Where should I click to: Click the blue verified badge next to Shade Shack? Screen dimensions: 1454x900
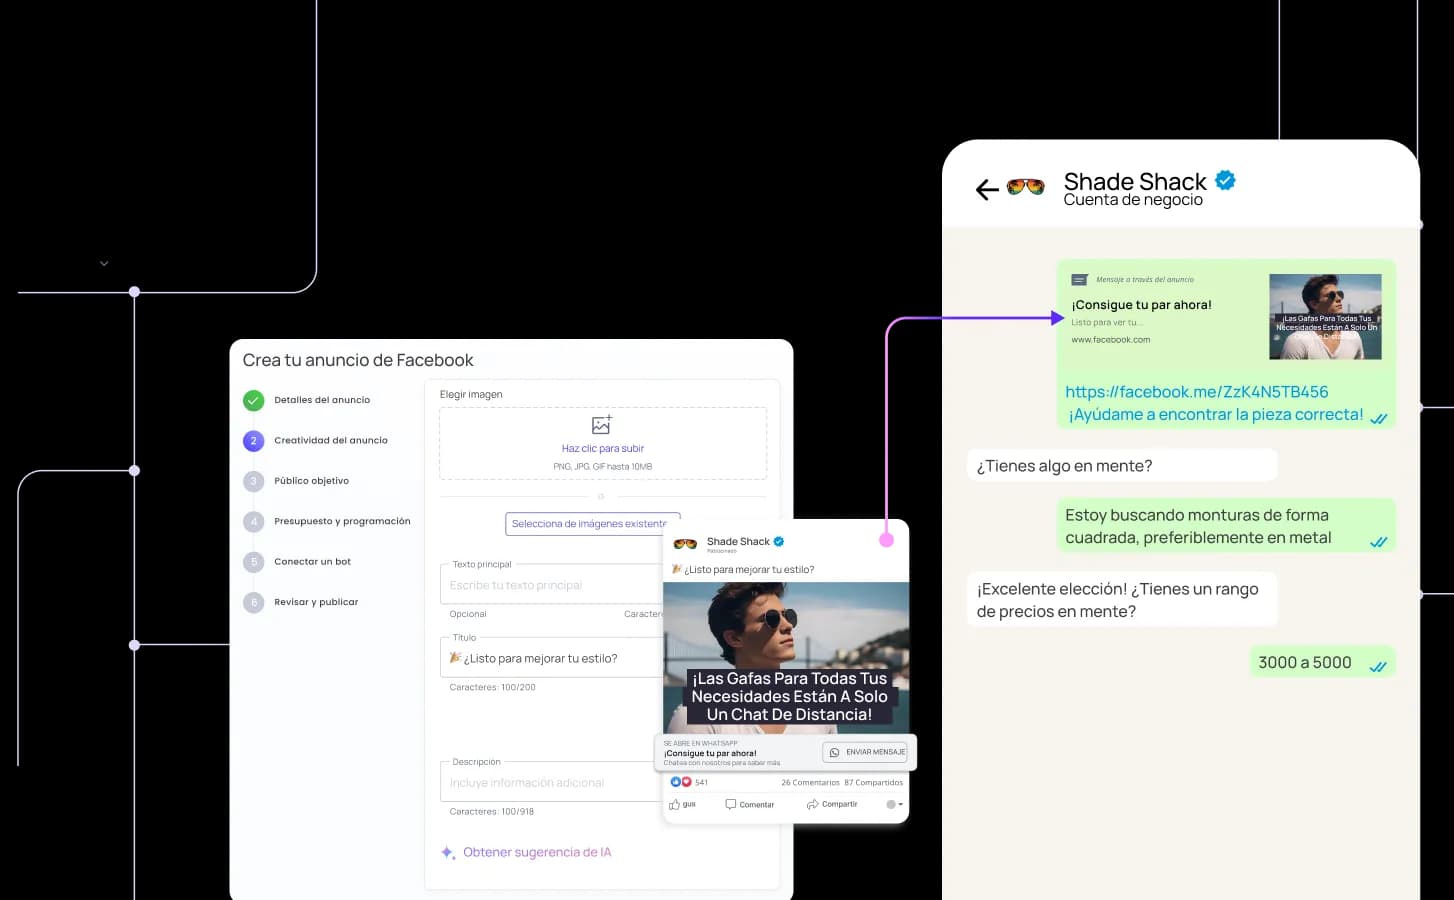click(x=1225, y=180)
